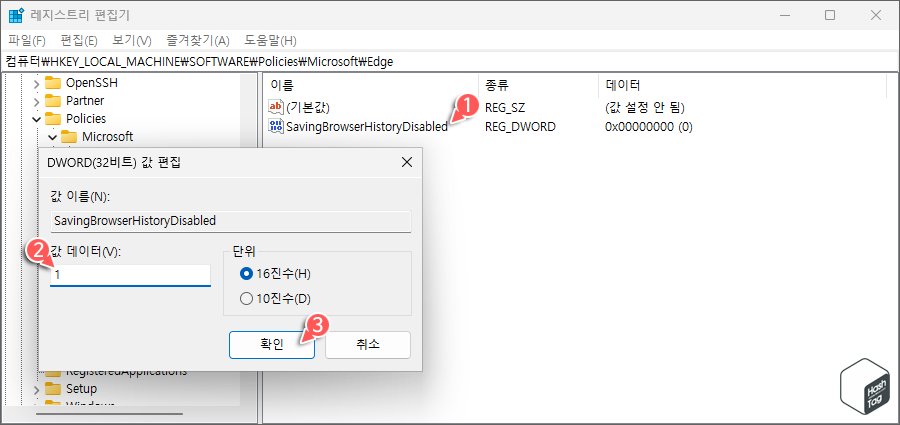Click the 0x00000000 (0) data cell
Screen dimensions: 900x425
coord(649,126)
